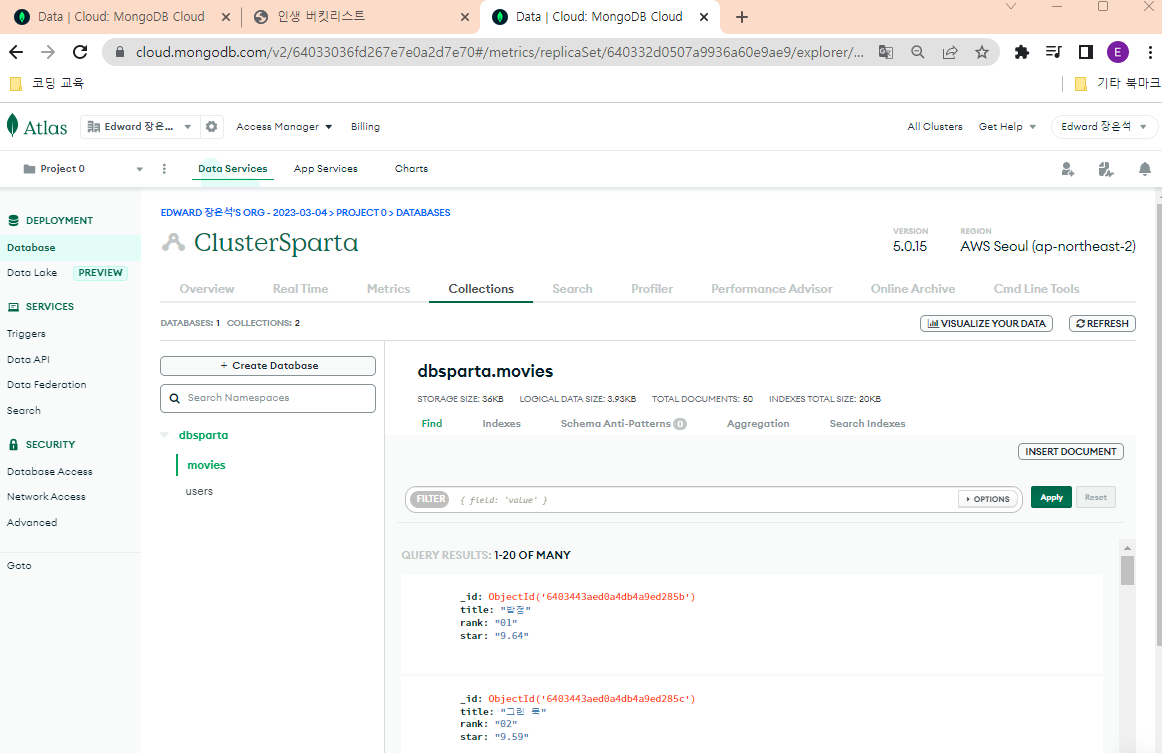Open Network Access in sidebar

coord(46,497)
